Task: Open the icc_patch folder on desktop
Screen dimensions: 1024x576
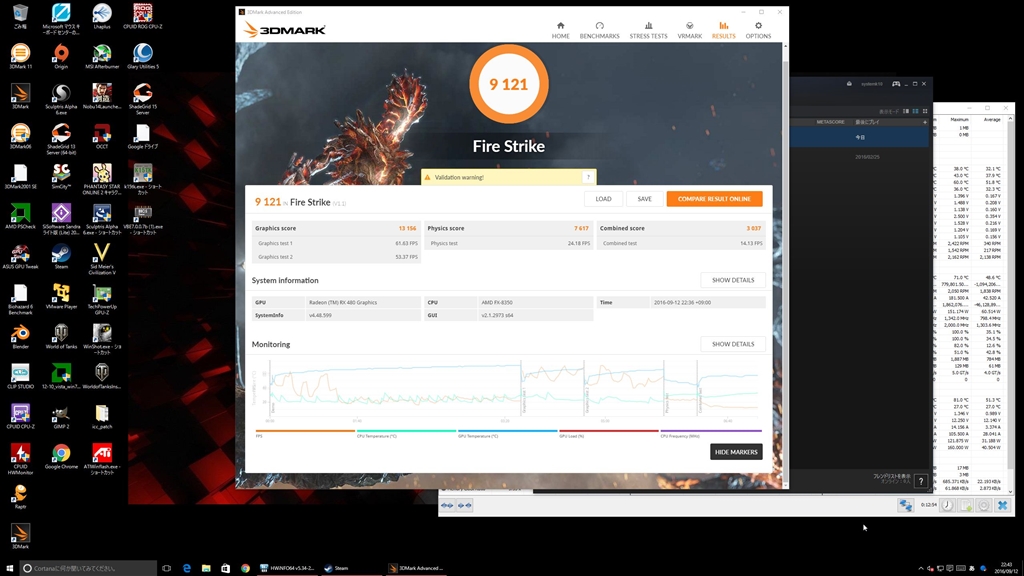Action: (102, 416)
